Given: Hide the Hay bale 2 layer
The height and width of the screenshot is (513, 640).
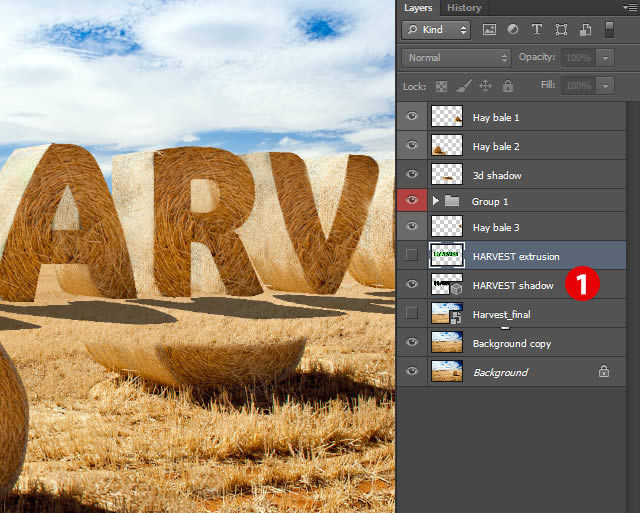Looking at the screenshot, I should [x=412, y=145].
